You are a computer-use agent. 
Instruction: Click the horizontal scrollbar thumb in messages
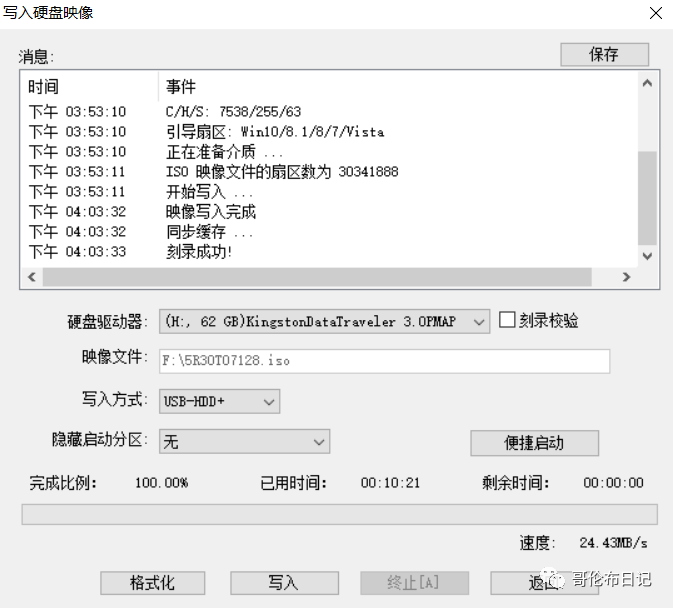[317, 277]
